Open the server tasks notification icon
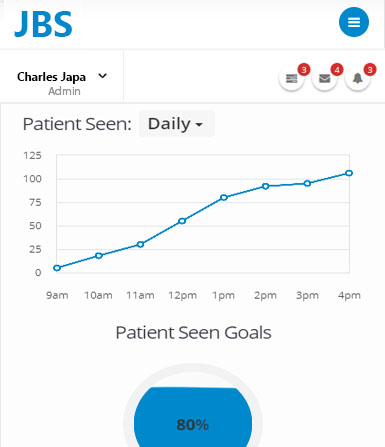Screen dimensions: 385x447 pyautogui.click(x=291, y=79)
